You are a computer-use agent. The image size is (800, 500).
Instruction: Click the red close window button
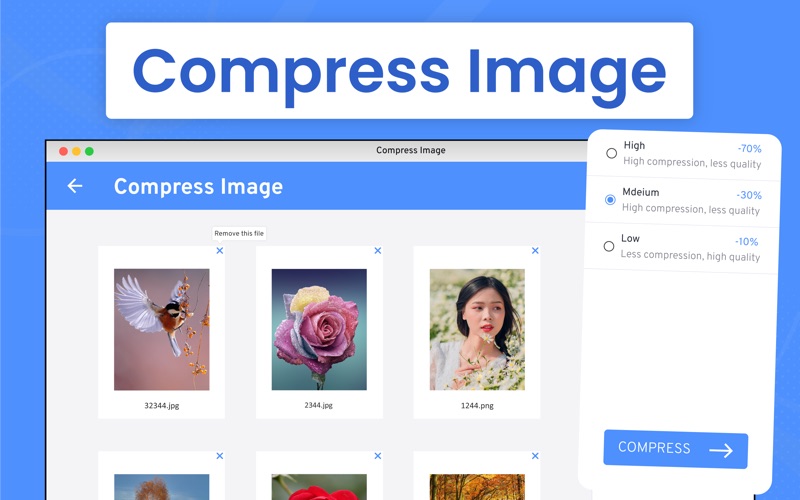tap(63, 151)
